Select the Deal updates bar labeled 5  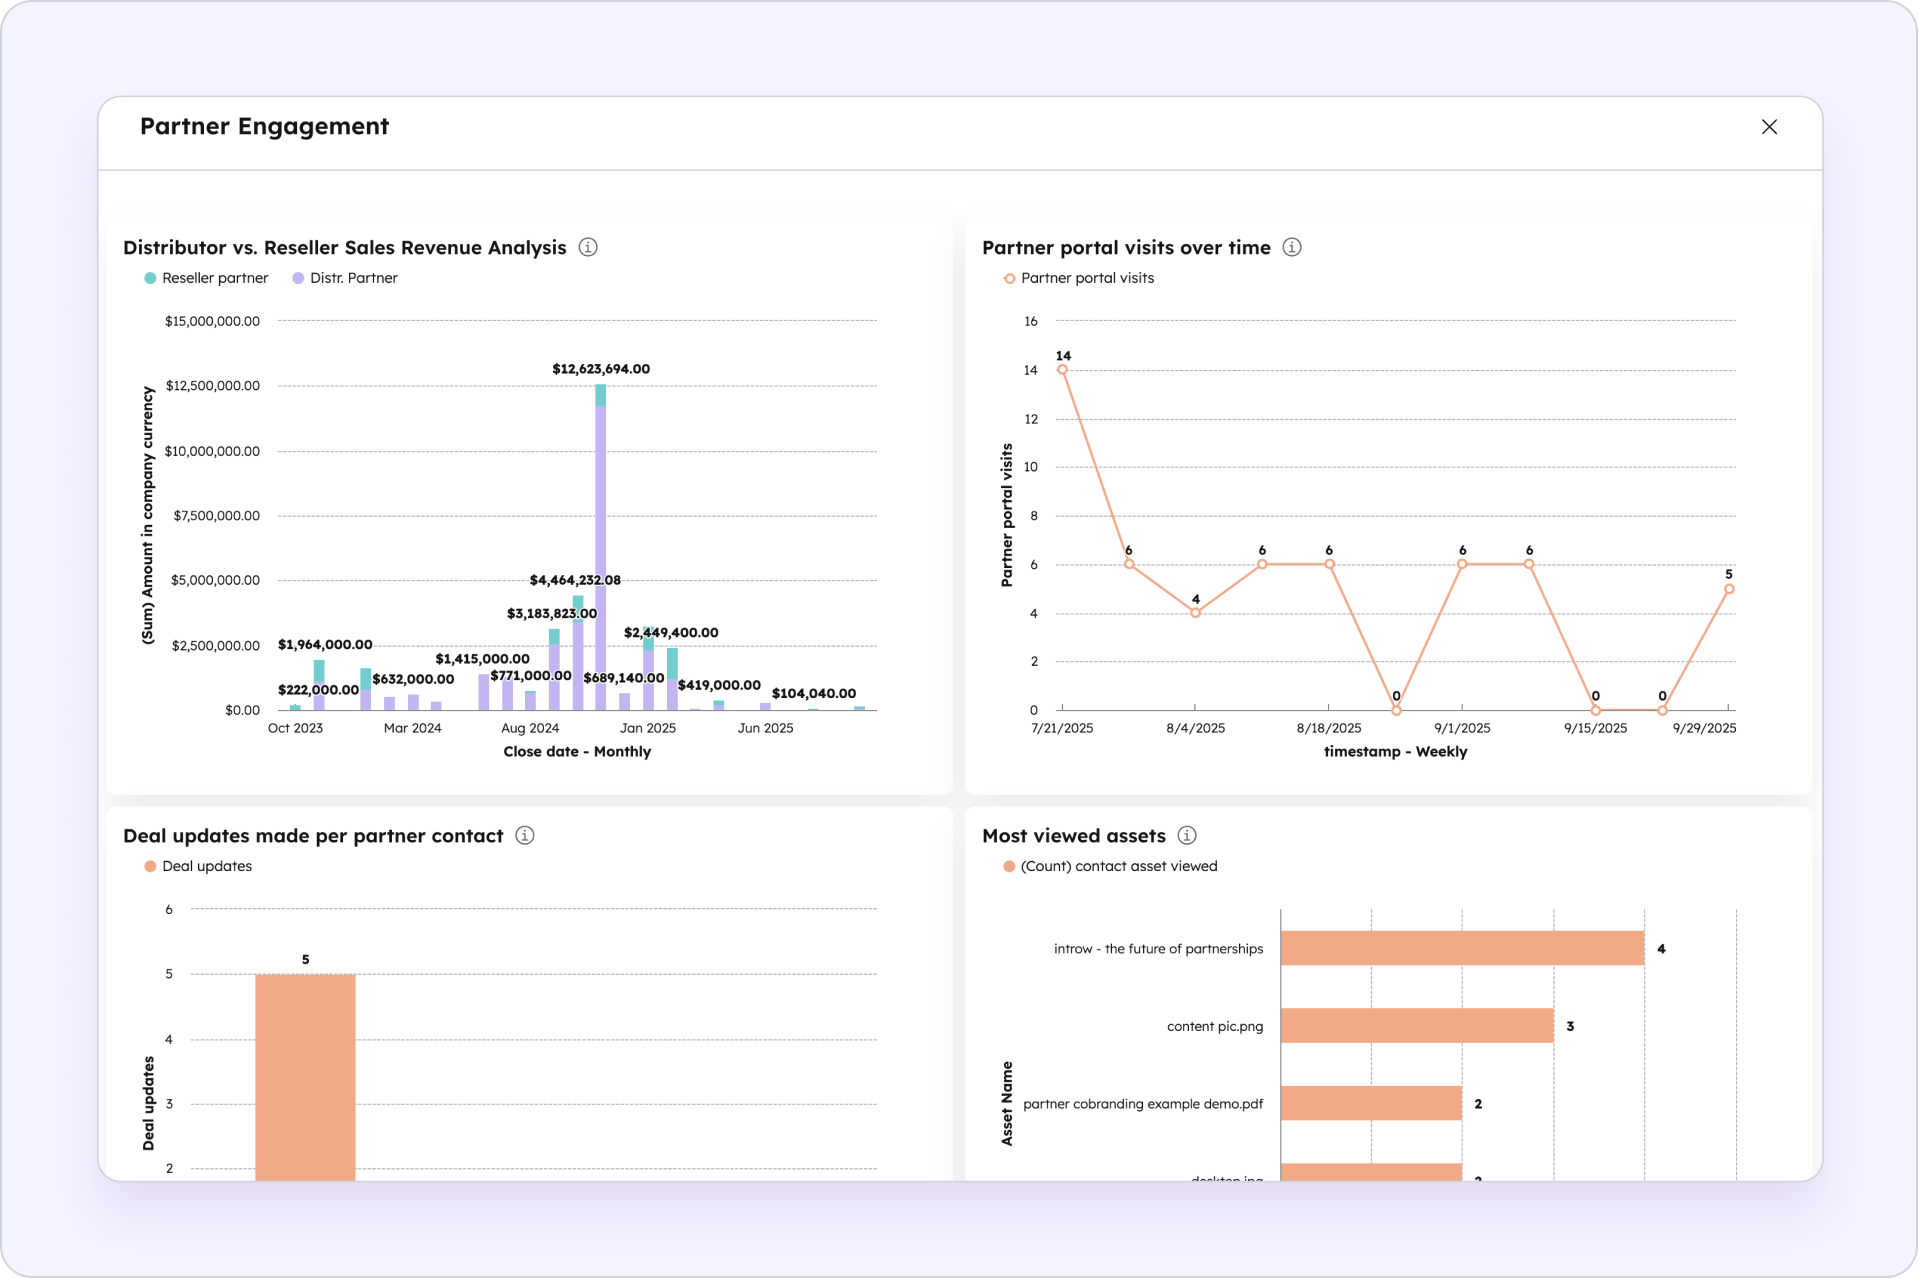pyautogui.click(x=305, y=1077)
